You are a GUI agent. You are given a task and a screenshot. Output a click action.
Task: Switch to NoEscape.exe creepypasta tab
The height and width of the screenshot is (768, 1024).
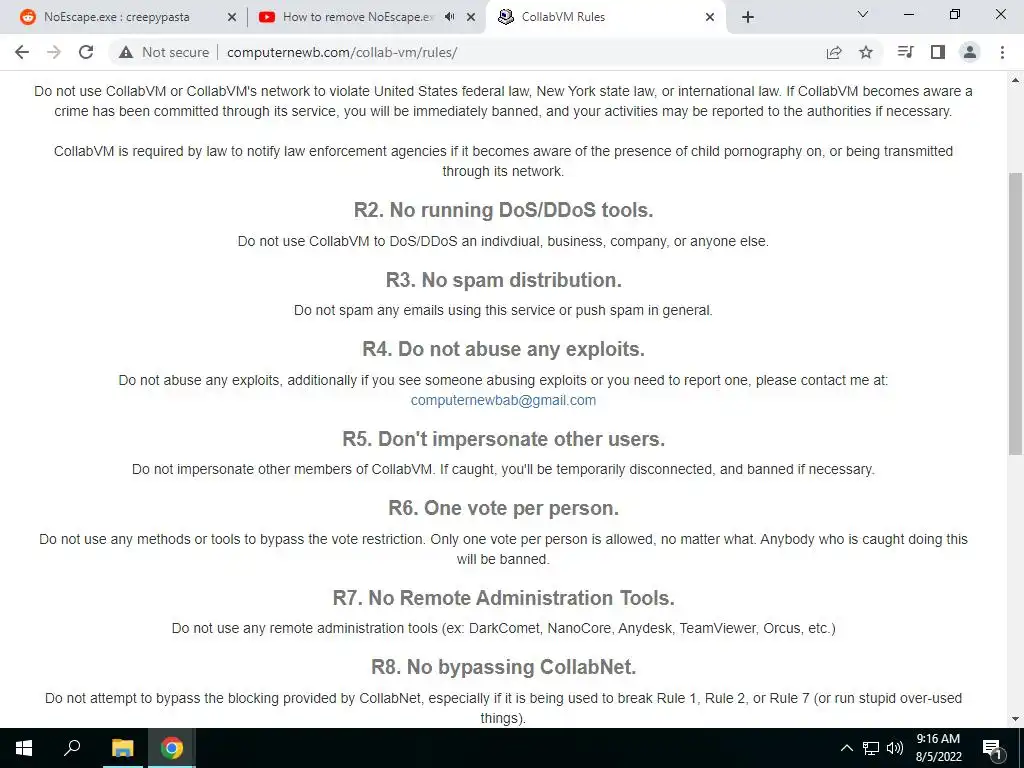[x=129, y=17]
